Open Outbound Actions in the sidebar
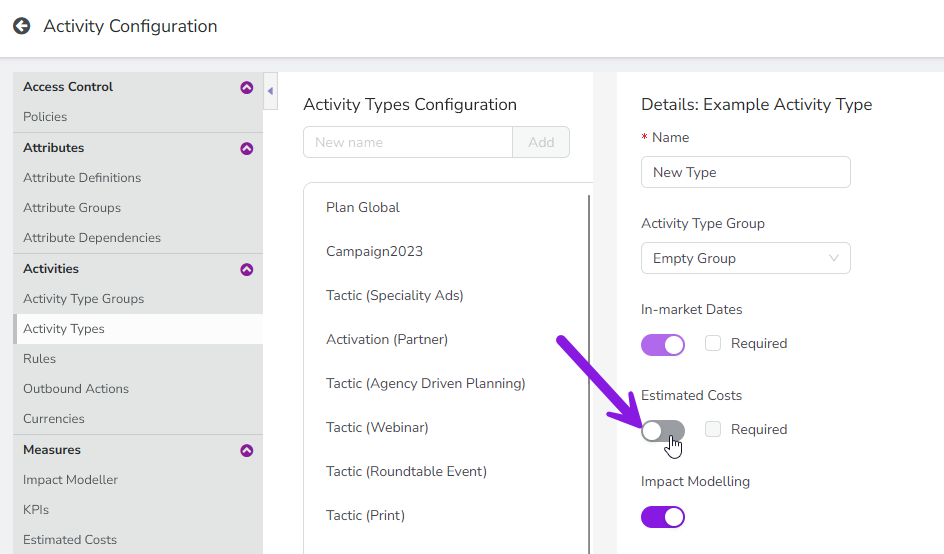Image resolution: width=944 pixels, height=554 pixels. [x=76, y=389]
